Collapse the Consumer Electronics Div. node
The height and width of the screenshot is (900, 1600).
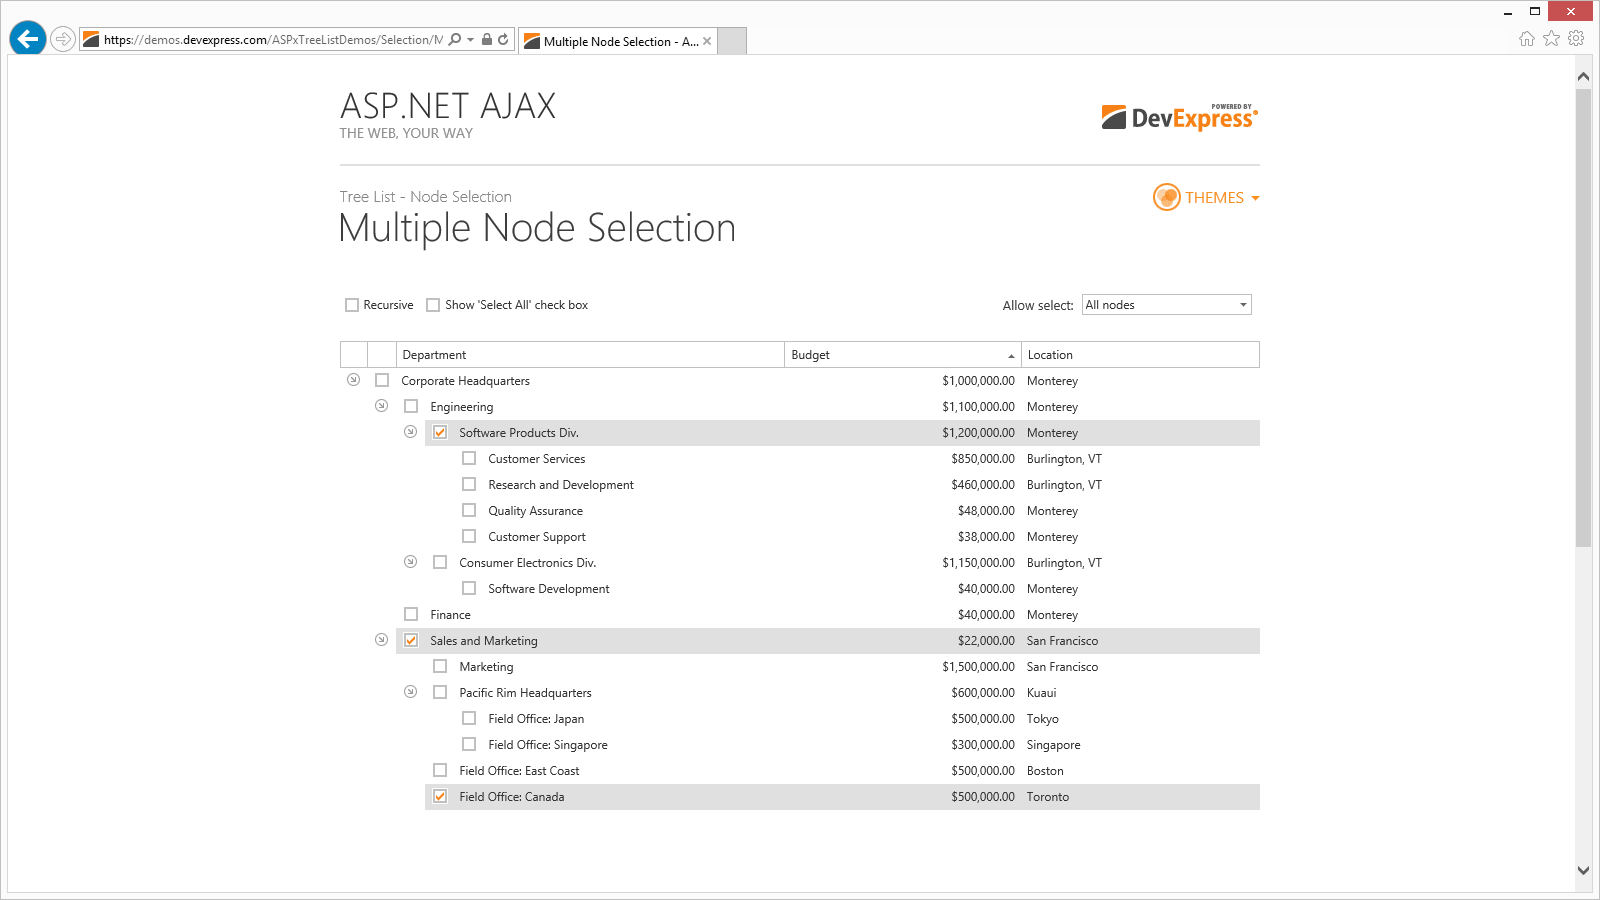click(x=410, y=562)
